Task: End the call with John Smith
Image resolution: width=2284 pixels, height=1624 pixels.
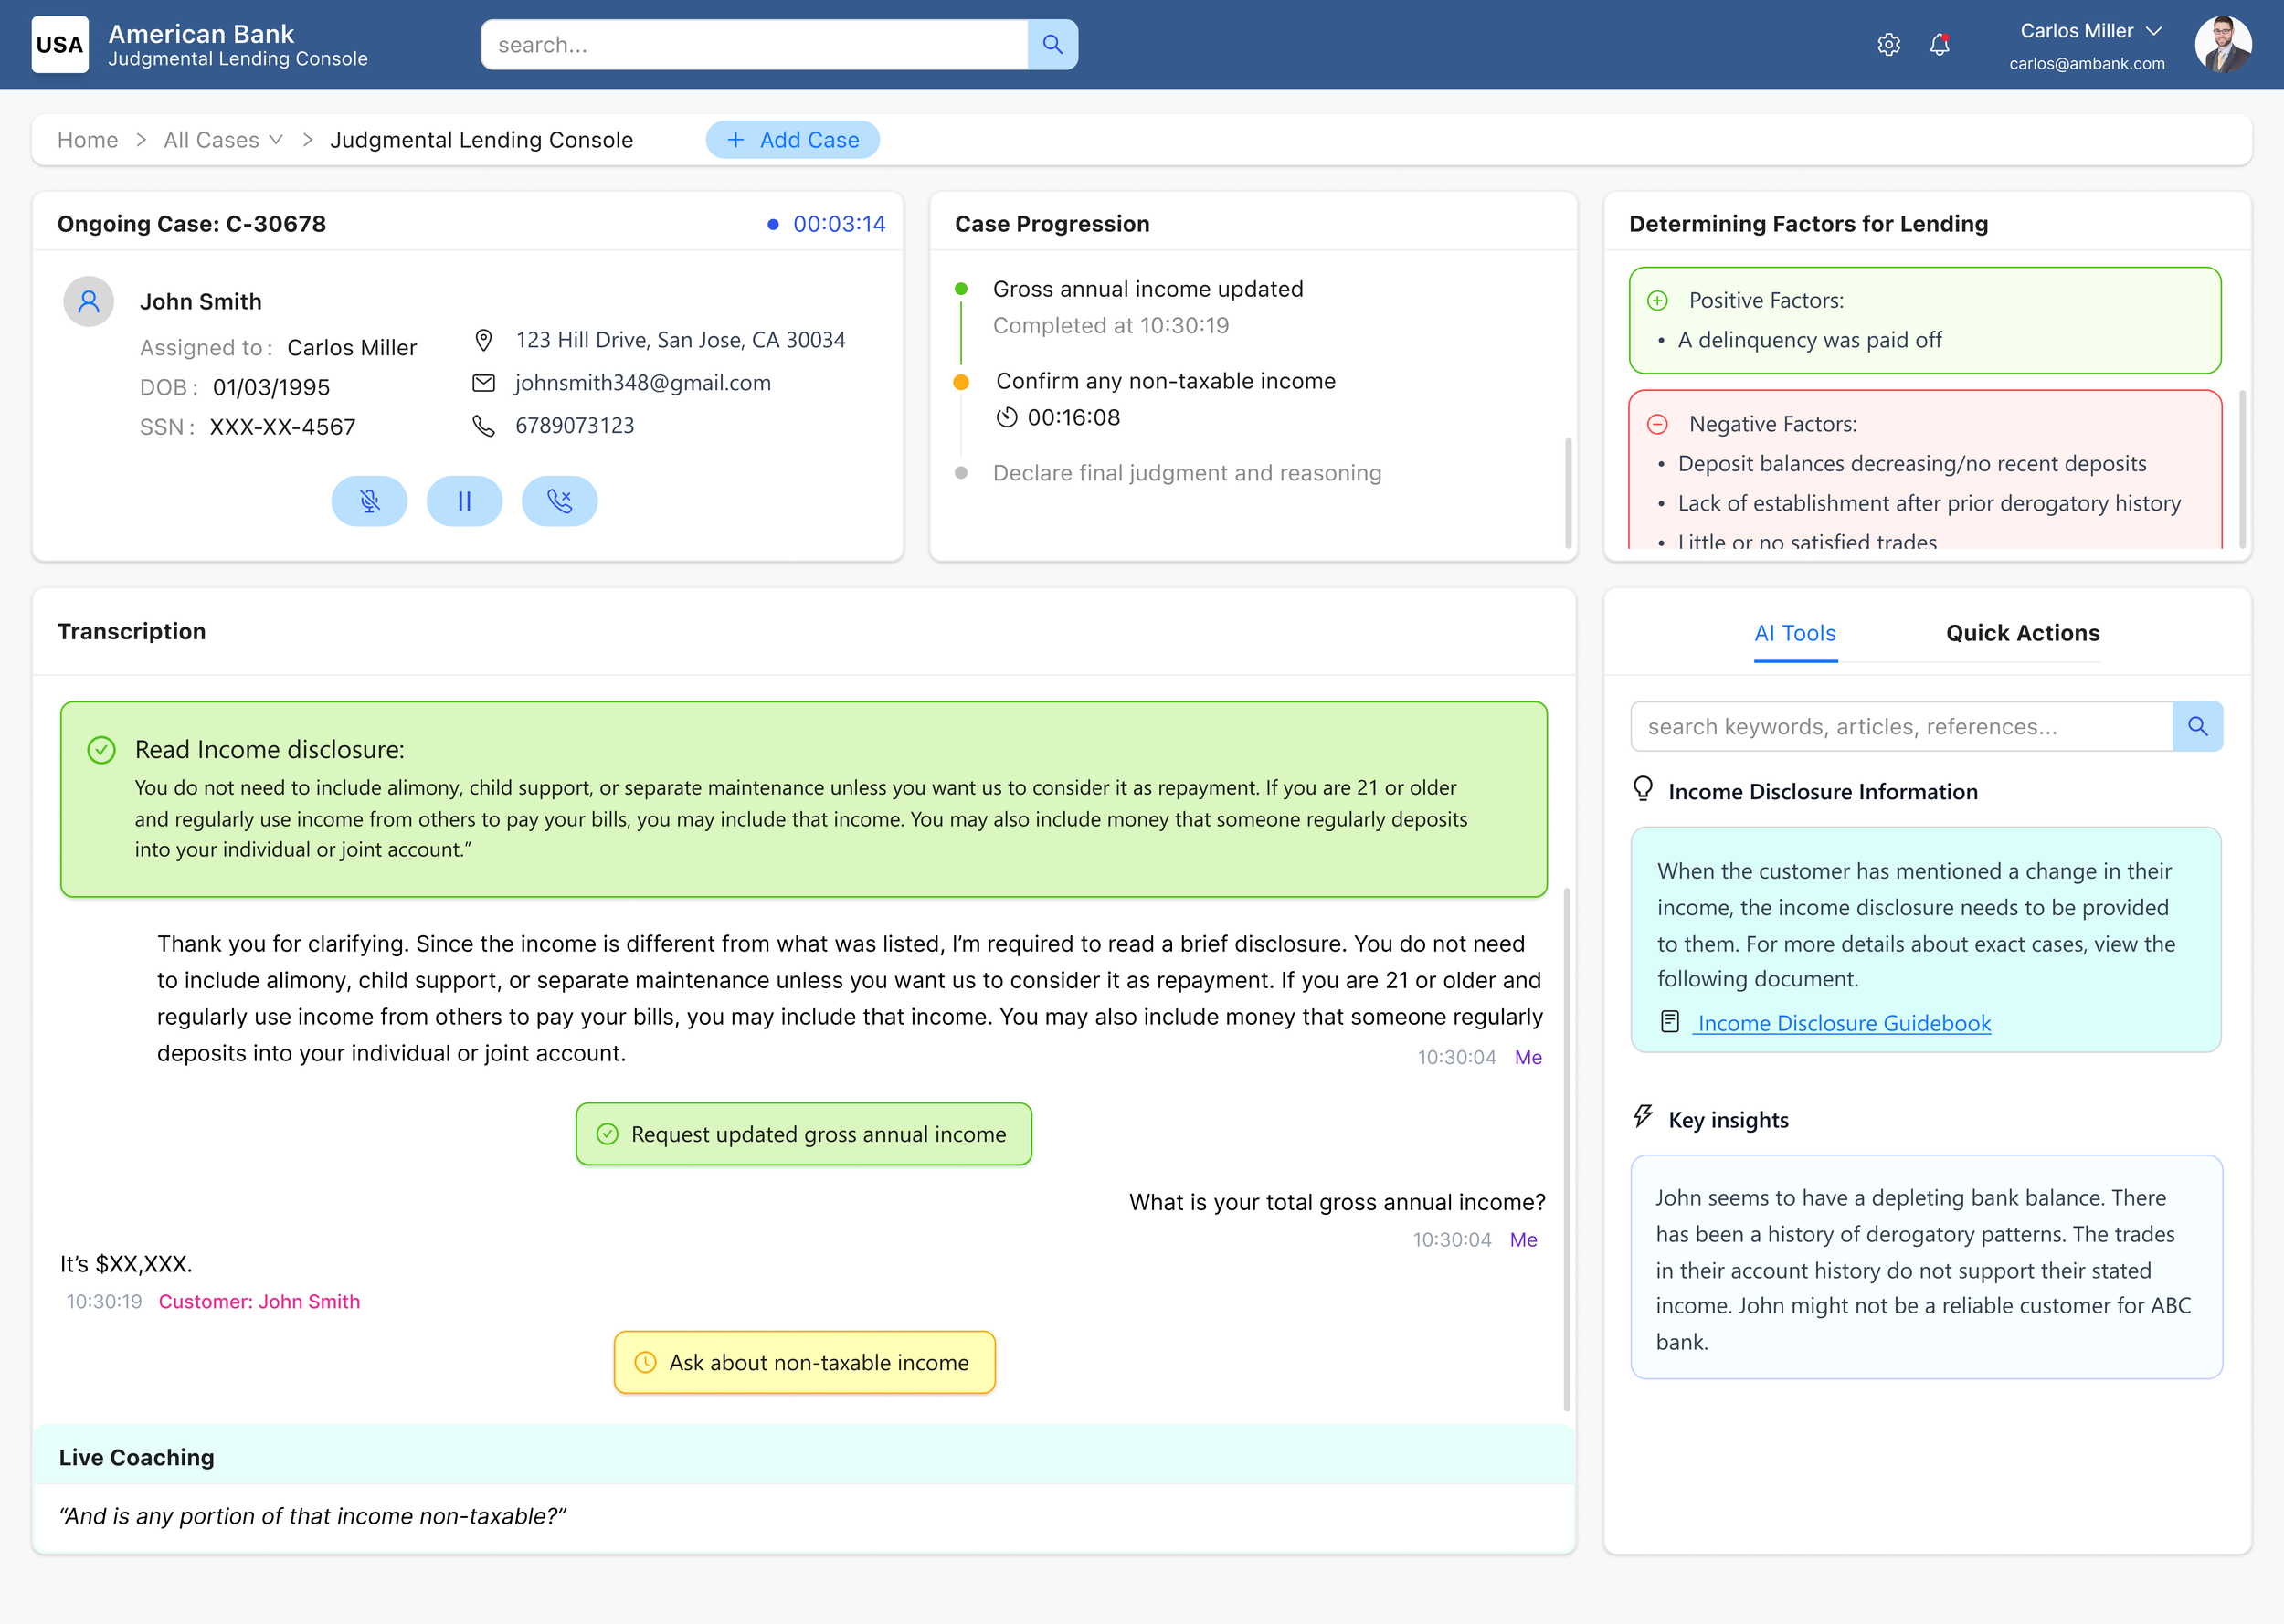Action: tap(559, 501)
